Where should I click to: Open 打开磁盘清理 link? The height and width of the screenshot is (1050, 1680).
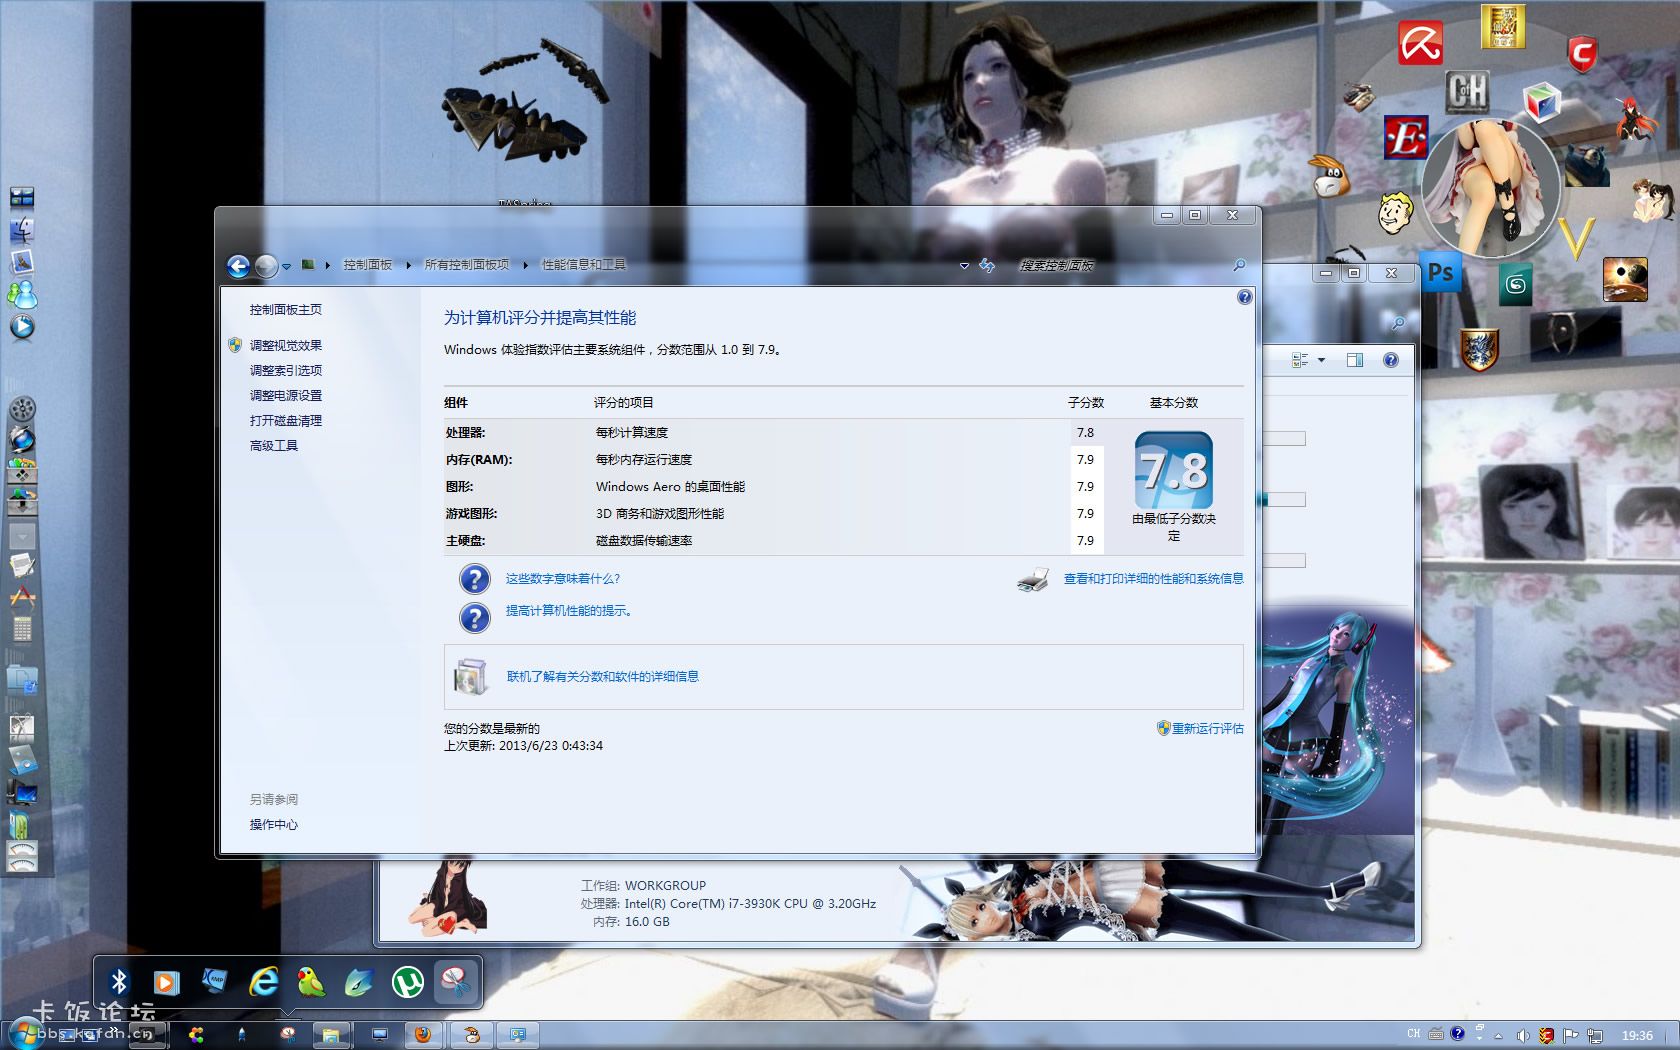point(286,420)
